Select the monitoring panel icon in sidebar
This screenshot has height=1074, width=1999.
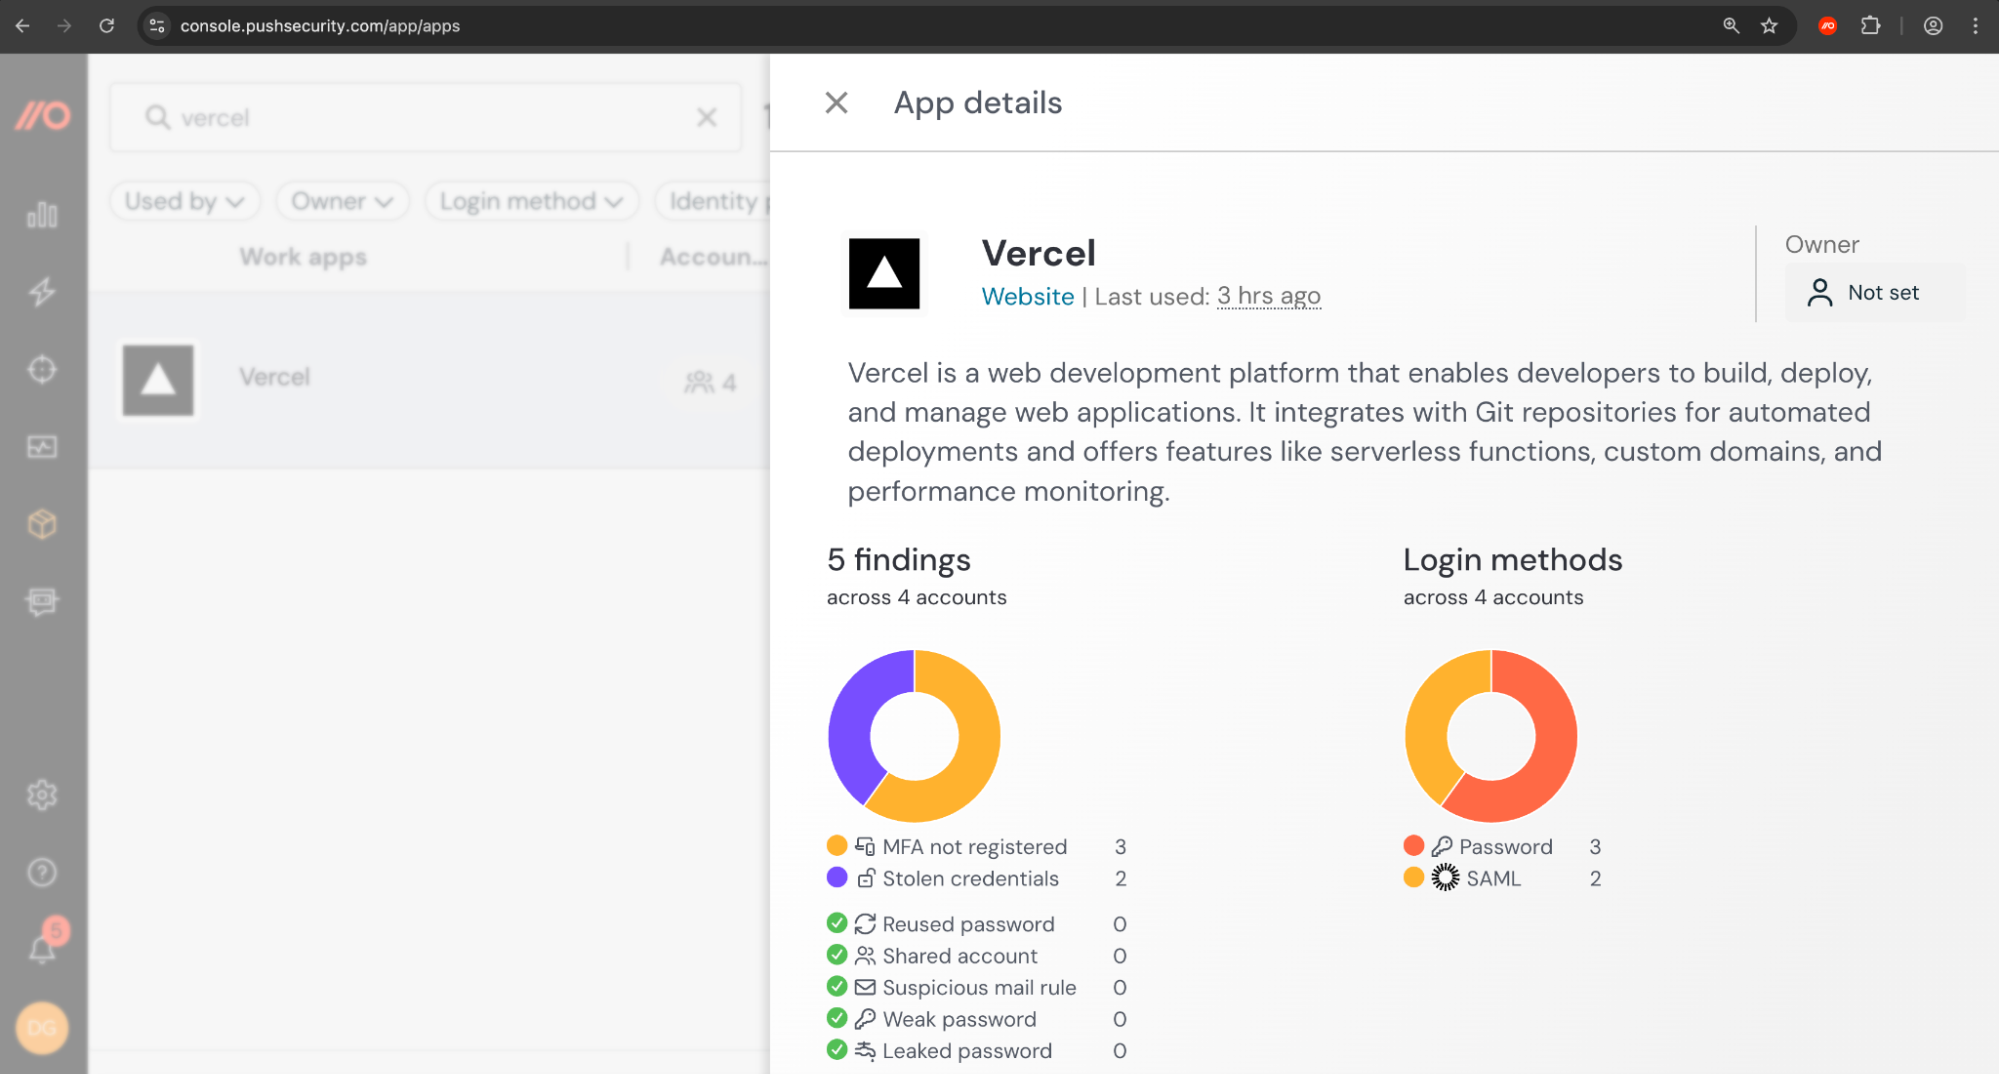43,447
